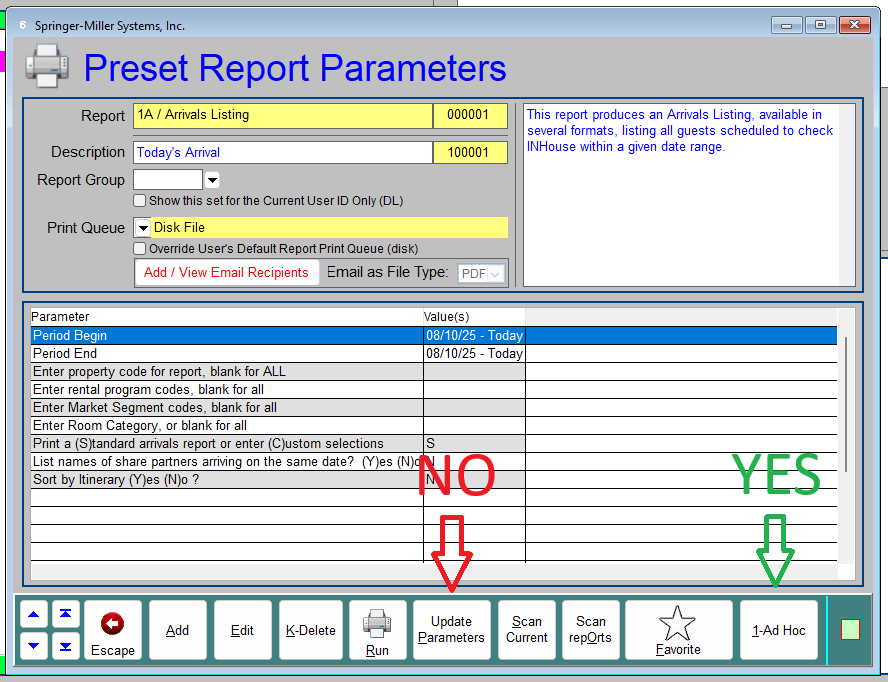Mark report as Favorite with star
The height and width of the screenshot is (682, 888).
pyautogui.click(x=677, y=630)
